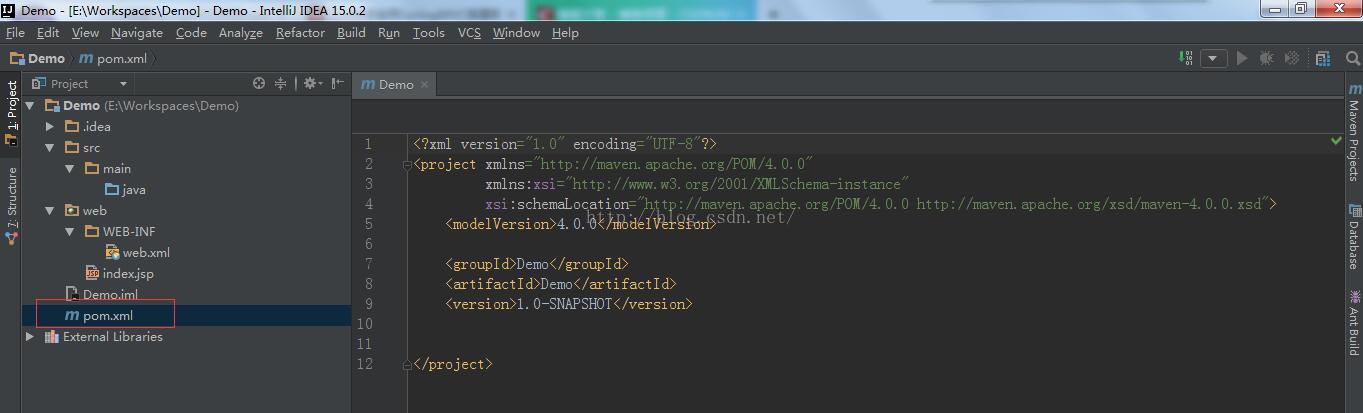This screenshot has height=413, width=1363.
Task: Expand External Libraries node
Action: click(30, 336)
